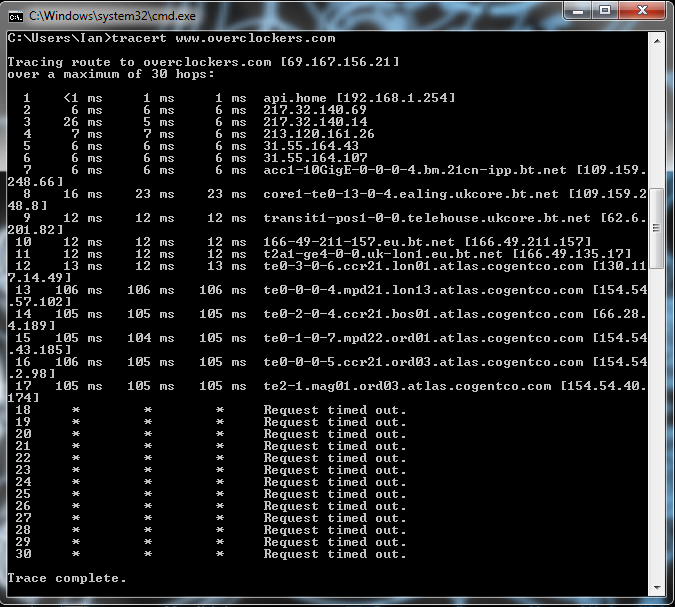Click the wrapped IP fragment '248.66]'
The image size is (675, 607).
click(35, 183)
